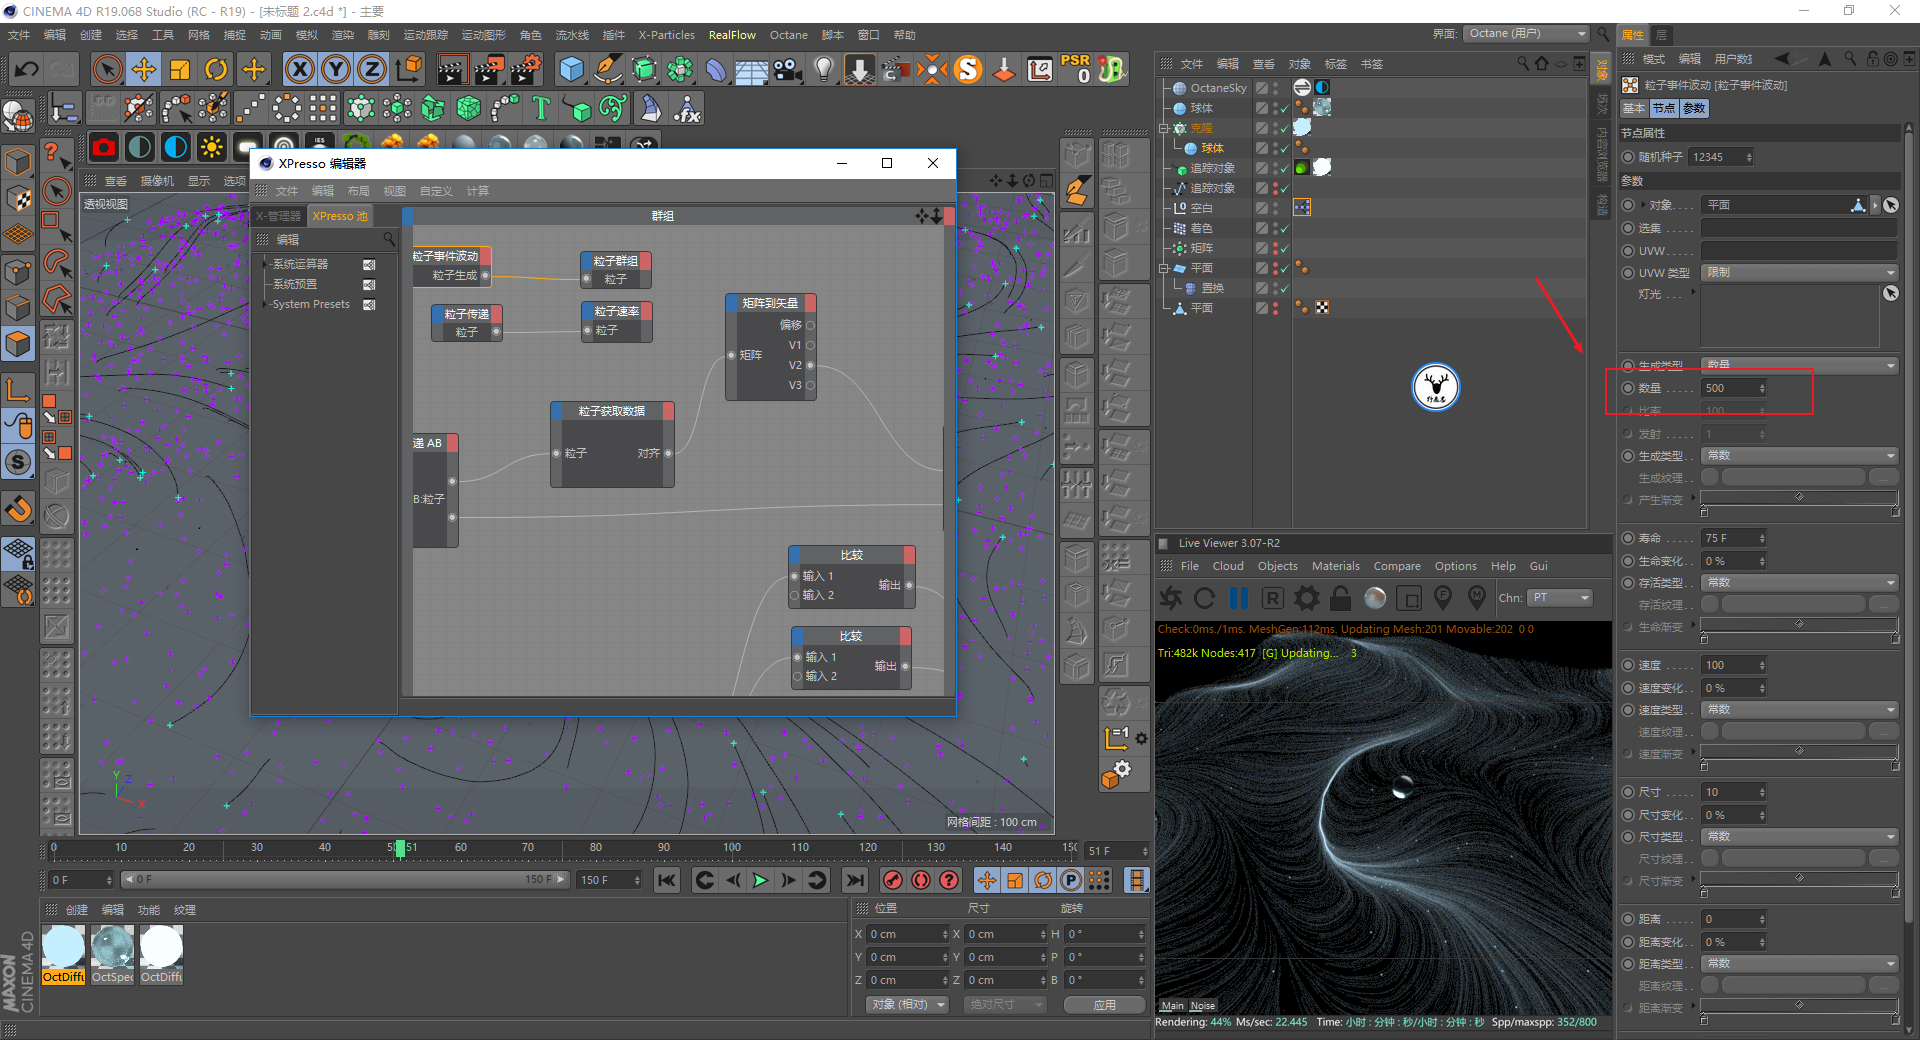The width and height of the screenshot is (1920, 1040).
Task: Click the orange S plugin icon
Action: [968, 69]
